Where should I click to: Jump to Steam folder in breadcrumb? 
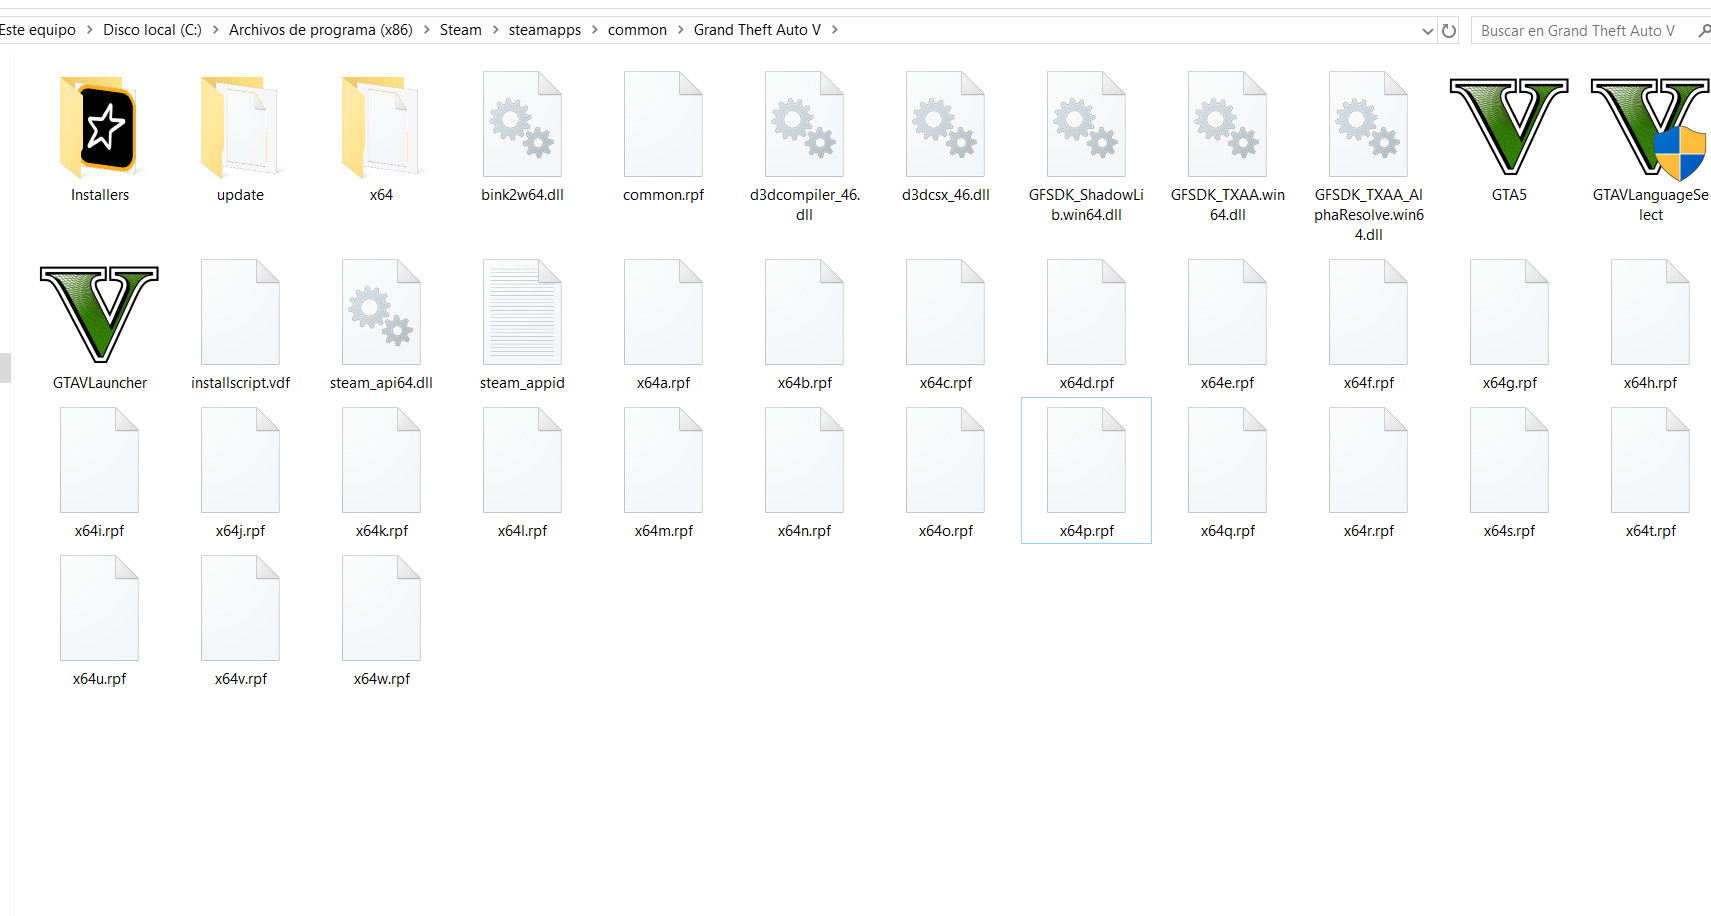(x=460, y=30)
